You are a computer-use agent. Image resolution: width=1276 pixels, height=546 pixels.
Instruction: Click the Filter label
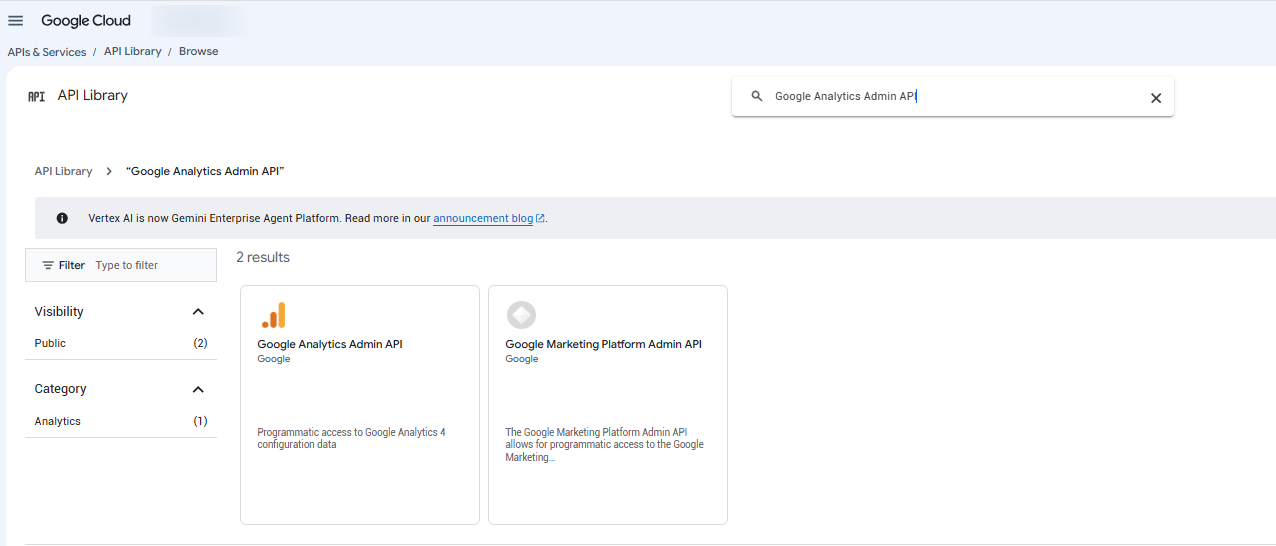point(72,265)
